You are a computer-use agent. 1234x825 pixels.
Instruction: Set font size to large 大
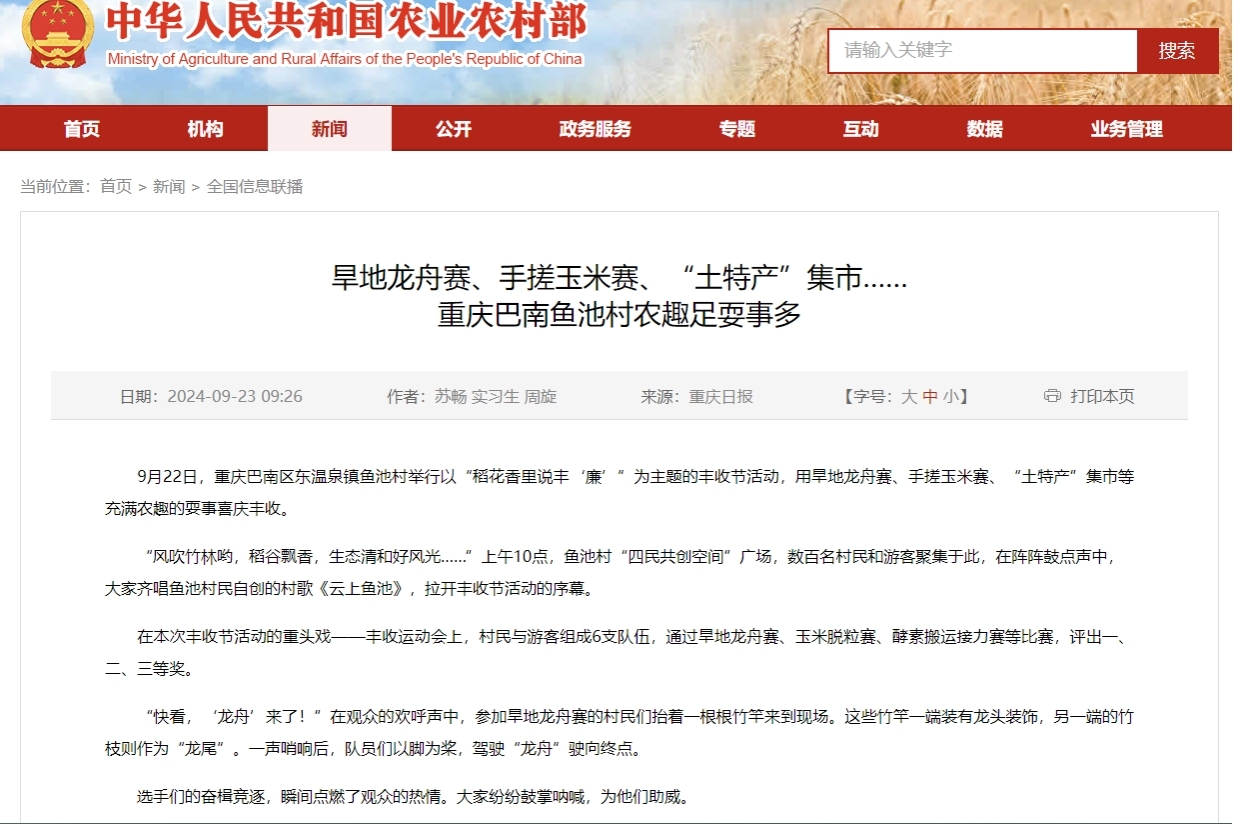click(x=908, y=396)
